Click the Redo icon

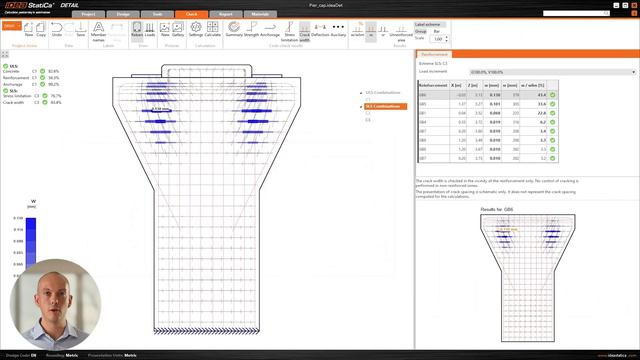[x=69, y=29]
